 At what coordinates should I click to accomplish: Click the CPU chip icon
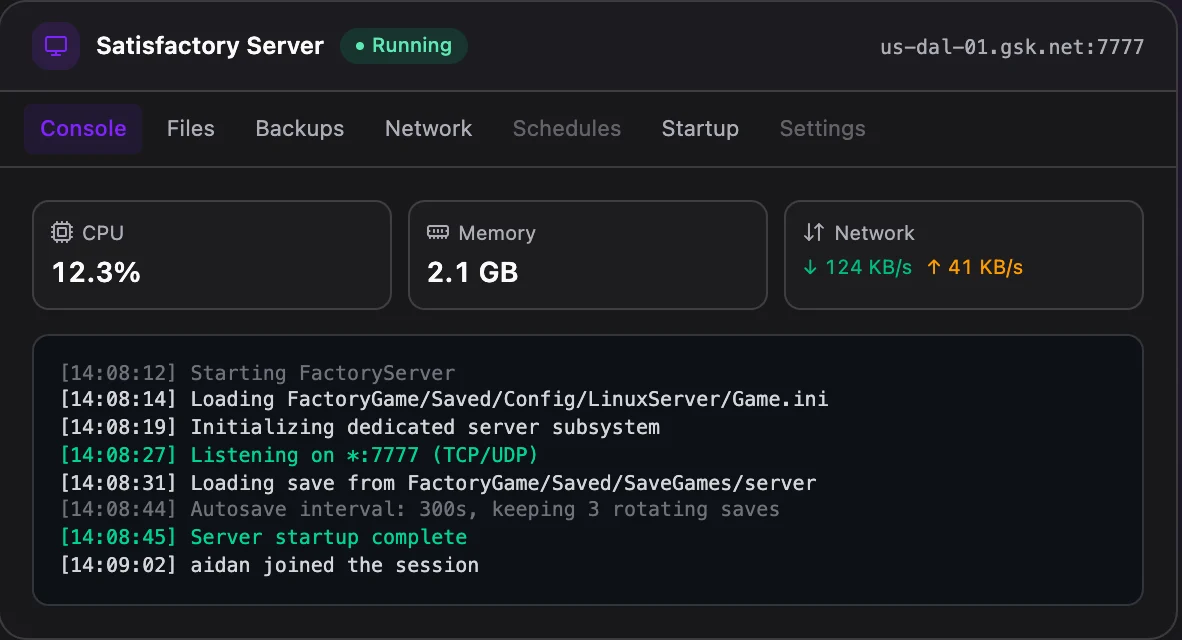62,232
